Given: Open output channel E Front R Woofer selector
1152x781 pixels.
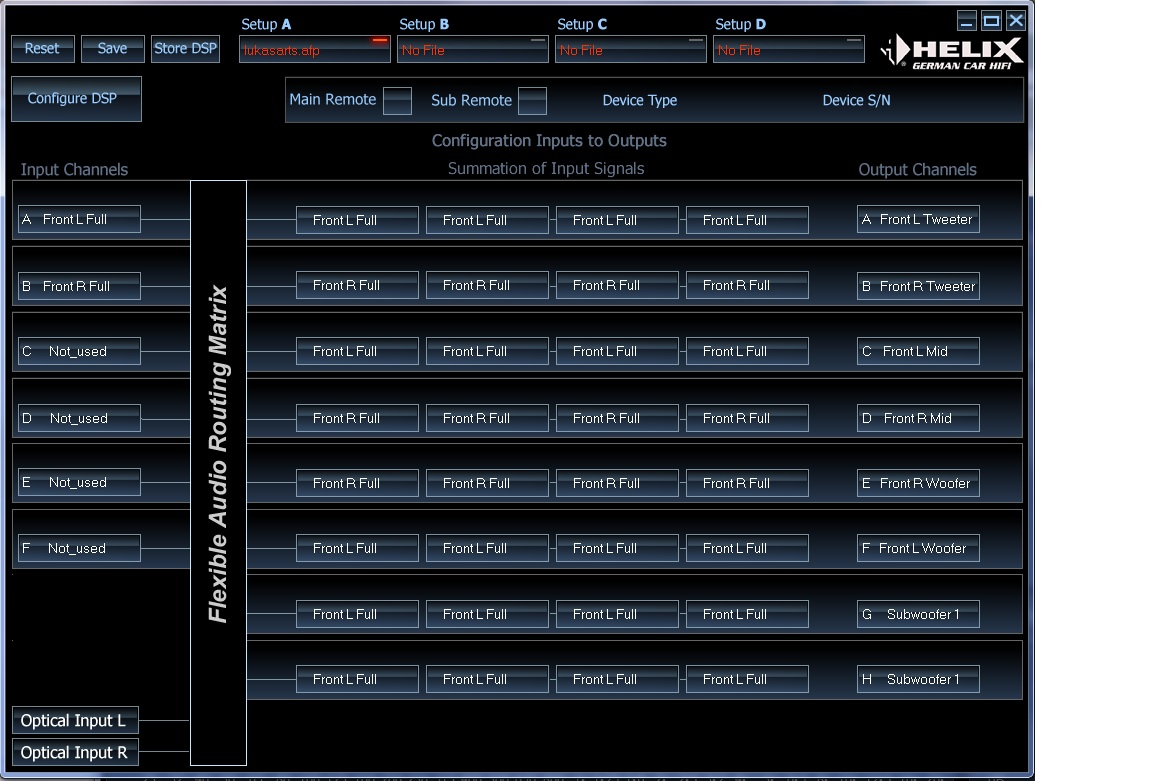Looking at the screenshot, I should [918, 483].
